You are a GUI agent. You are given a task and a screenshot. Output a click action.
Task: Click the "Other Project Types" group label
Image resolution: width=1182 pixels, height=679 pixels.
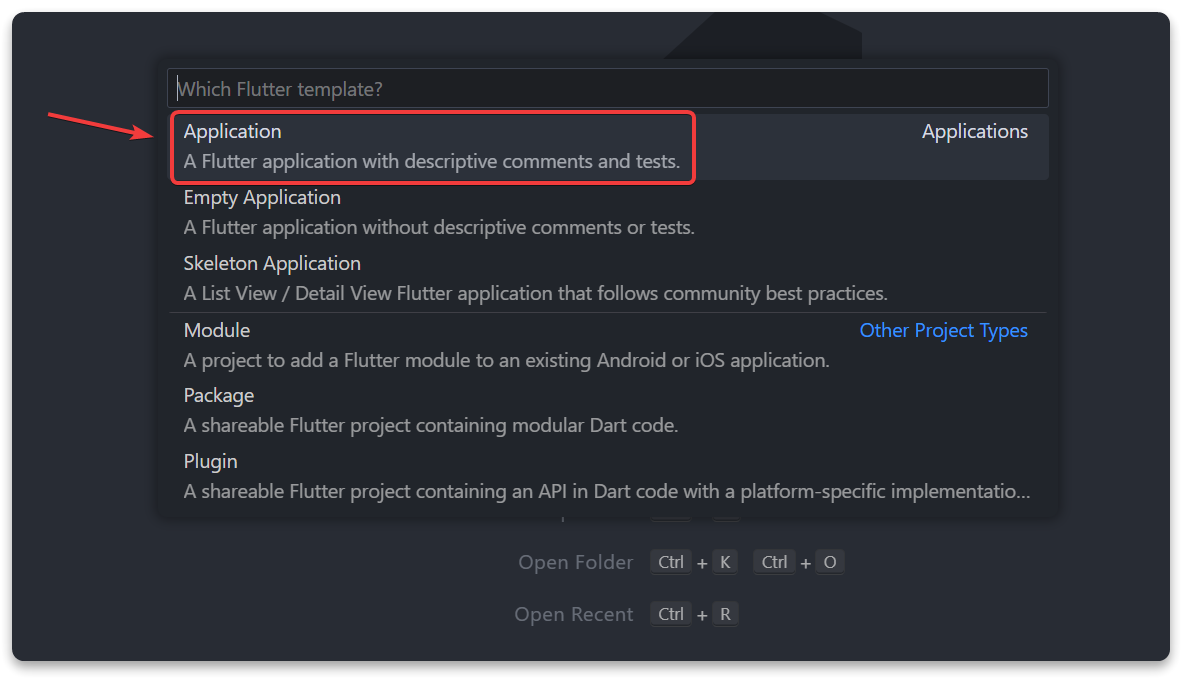coord(943,330)
